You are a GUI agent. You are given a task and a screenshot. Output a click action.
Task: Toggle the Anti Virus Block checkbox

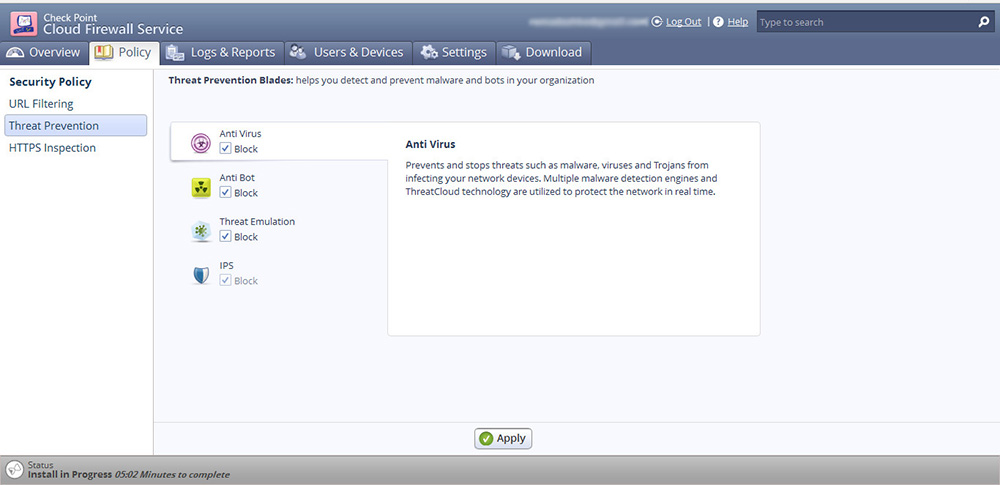225,148
